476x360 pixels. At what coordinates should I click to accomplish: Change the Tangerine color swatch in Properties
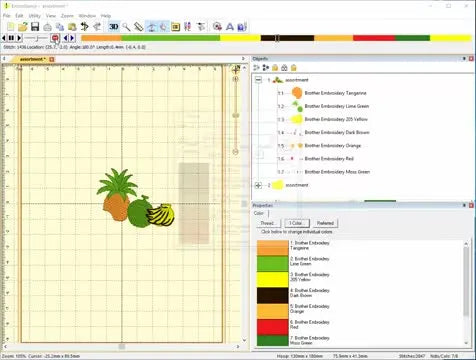pos(273,248)
